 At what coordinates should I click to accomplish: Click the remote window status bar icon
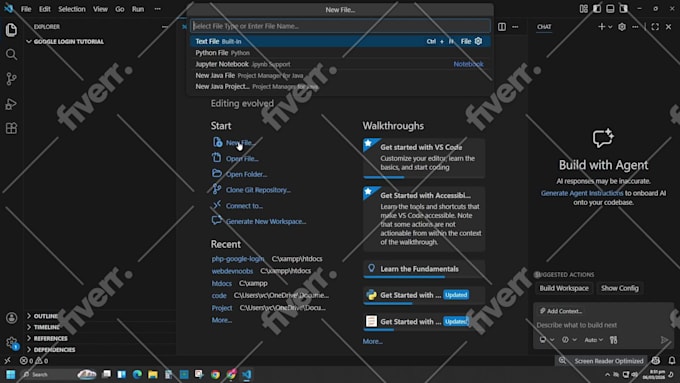pyautogui.click(x=7, y=360)
